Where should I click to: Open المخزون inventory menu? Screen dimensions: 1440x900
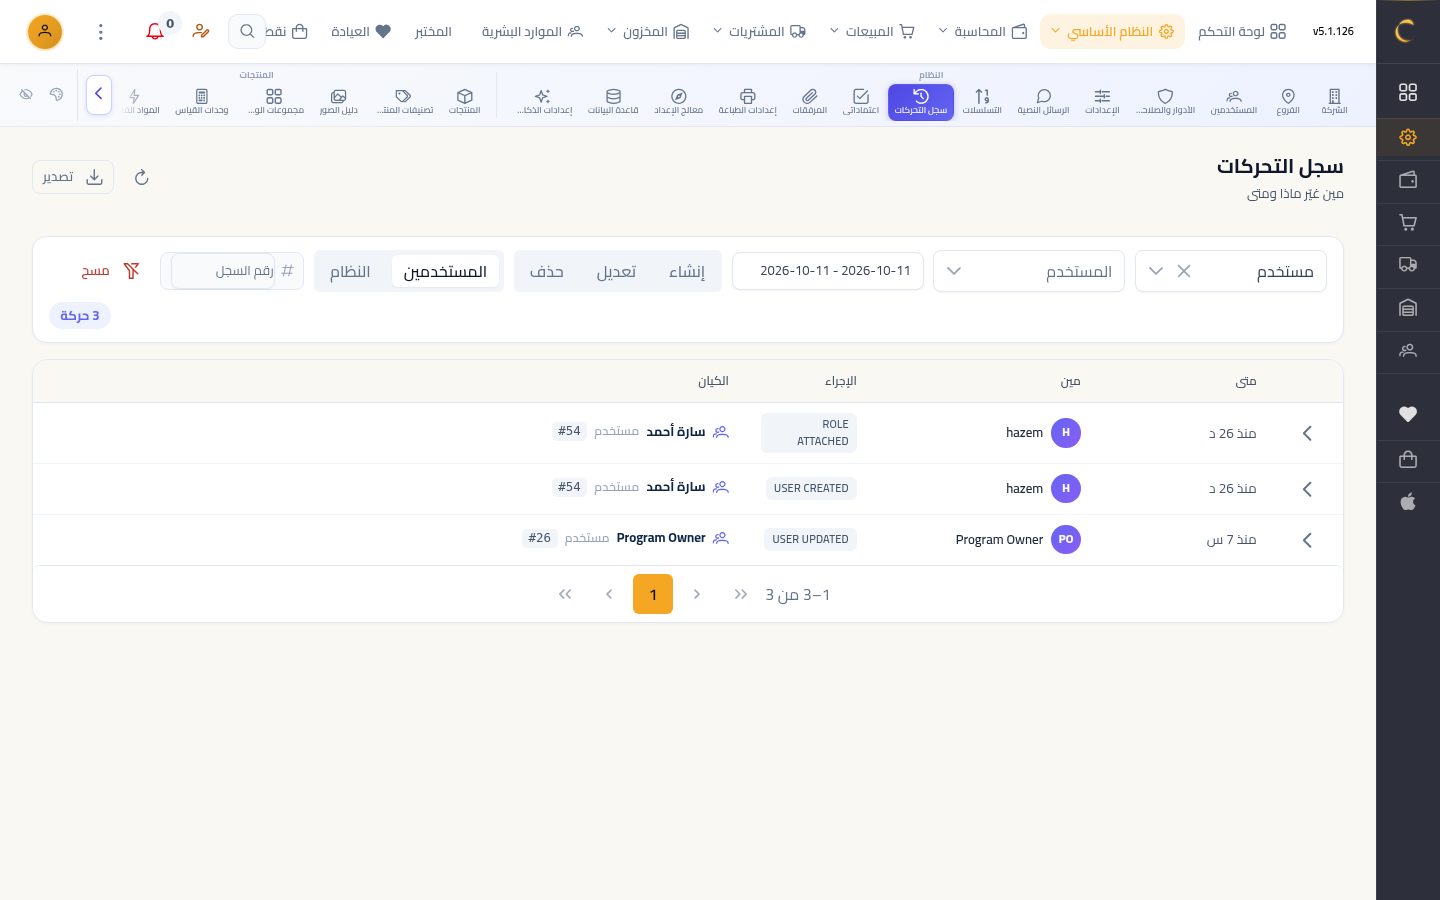(648, 31)
